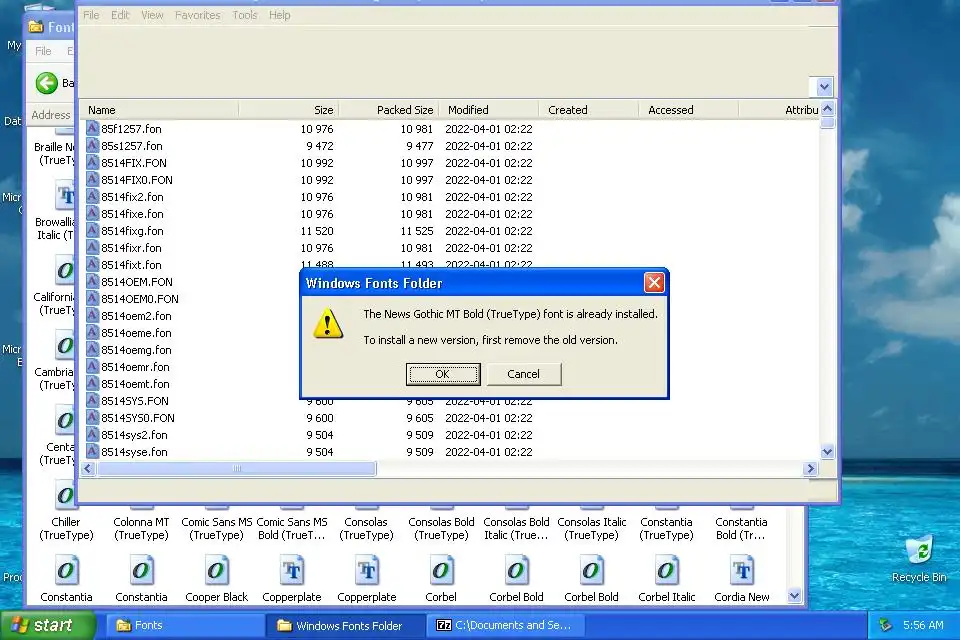Select the Corbel font icon
This screenshot has height=640, width=960.
click(x=441, y=570)
